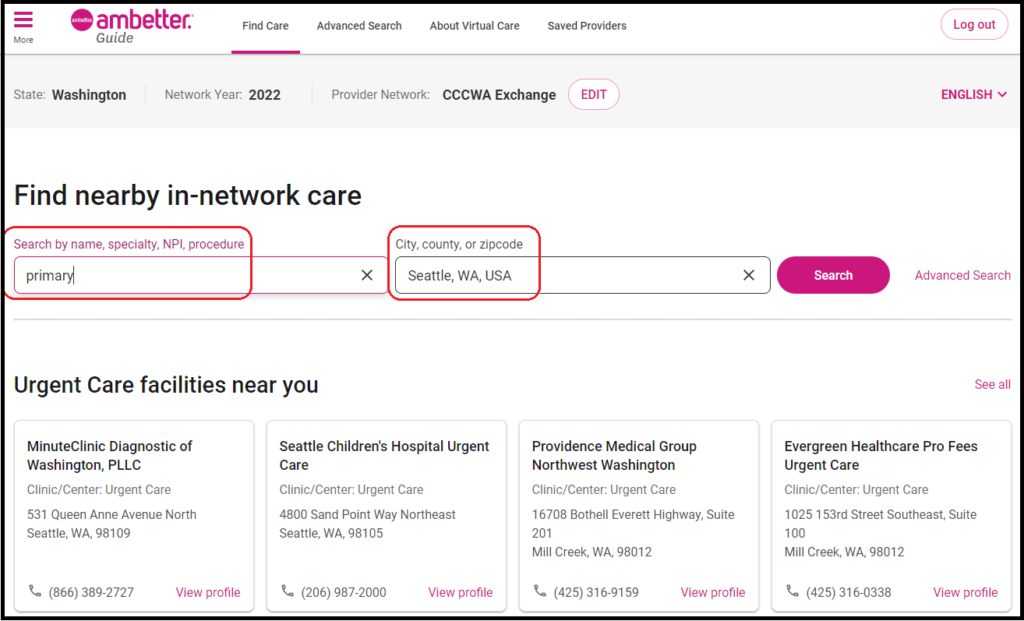This screenshot has width=1024, height=621.
Task: Click the State: Washington label
Action: click(x=70, y=95)
